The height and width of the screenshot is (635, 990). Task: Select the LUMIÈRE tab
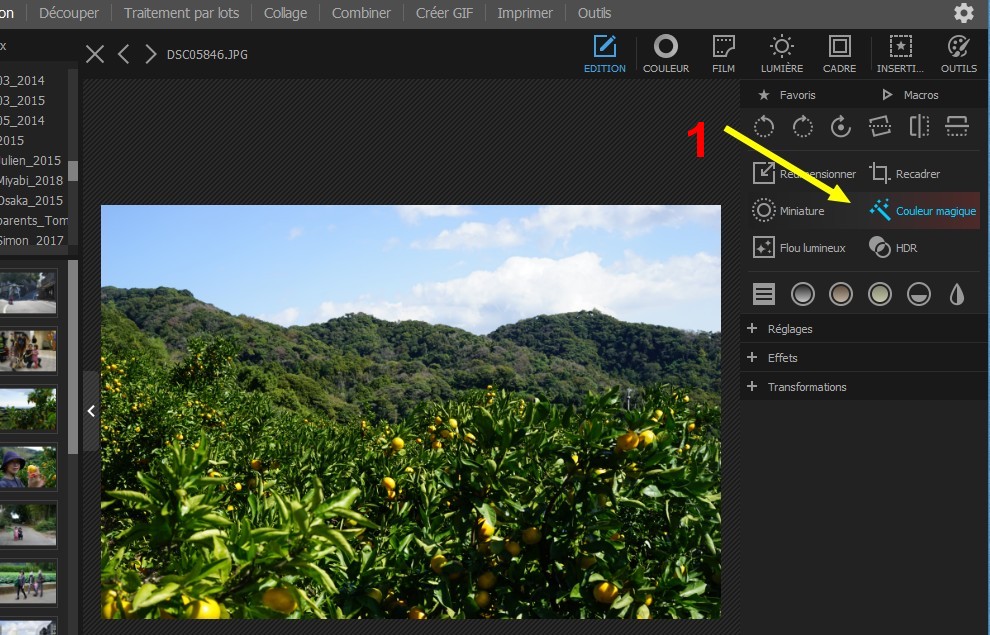tap(782, 54)
